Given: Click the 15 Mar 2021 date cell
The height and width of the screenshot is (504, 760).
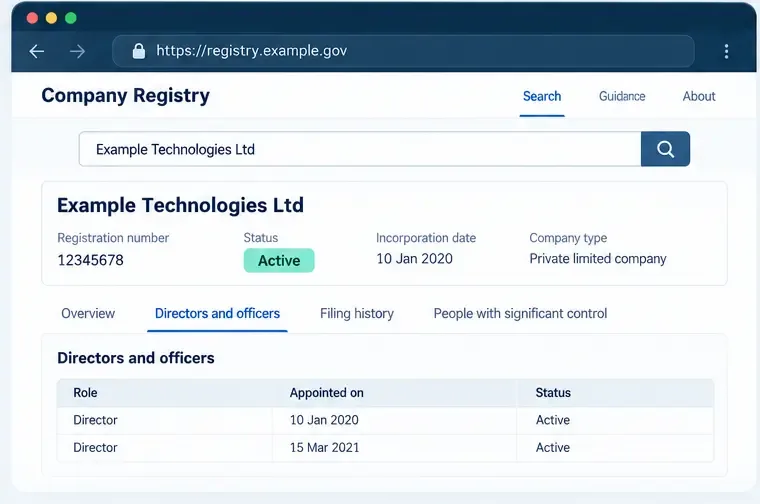Looking at the screenshot, I should [x=325, y=448].
